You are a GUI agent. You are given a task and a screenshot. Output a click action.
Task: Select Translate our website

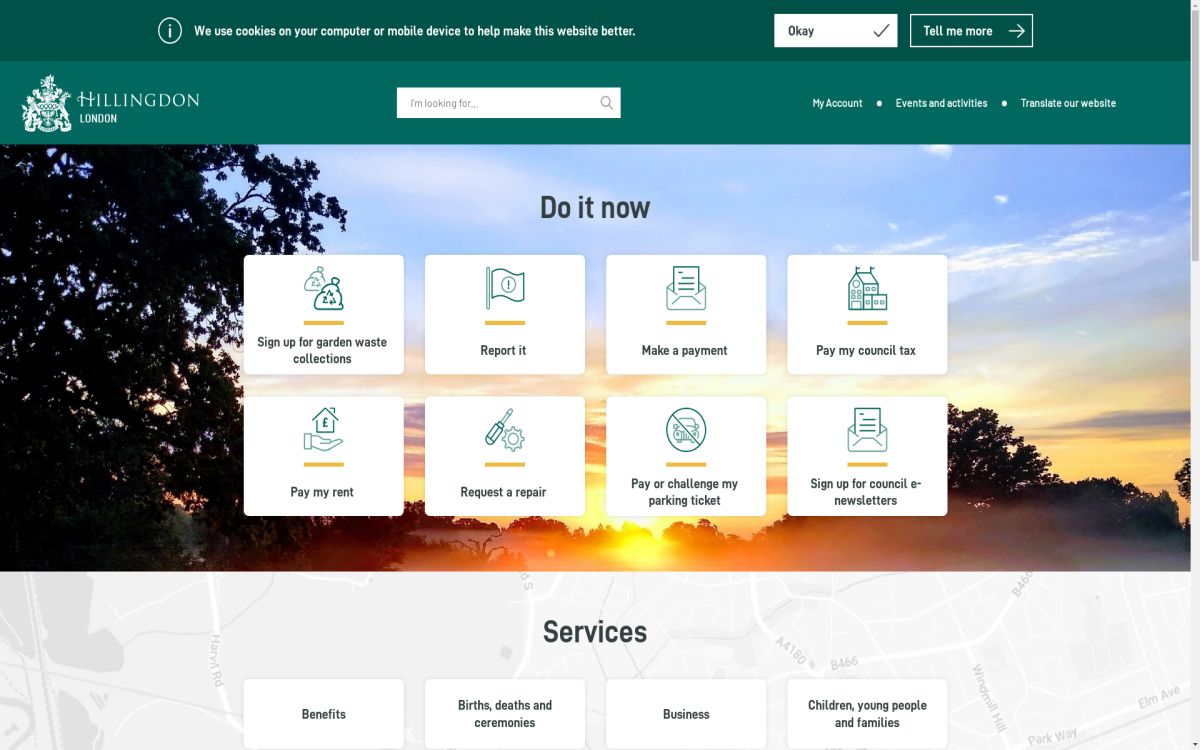[1067, 103]
